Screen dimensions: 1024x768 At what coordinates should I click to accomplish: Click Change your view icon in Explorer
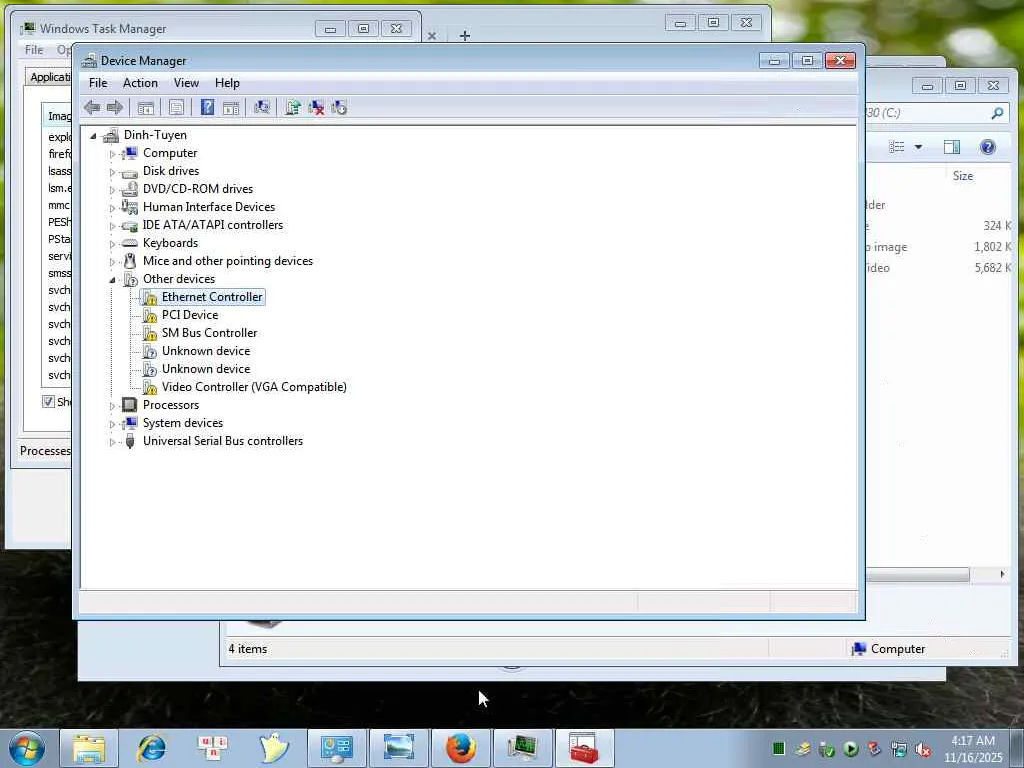click(897, 147)
